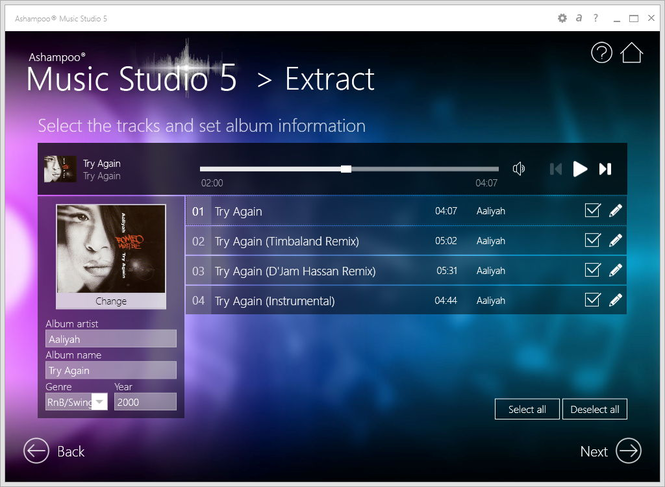Select track row 'Try Again (D'Jam Hassan Remix)'

[406, 270]
